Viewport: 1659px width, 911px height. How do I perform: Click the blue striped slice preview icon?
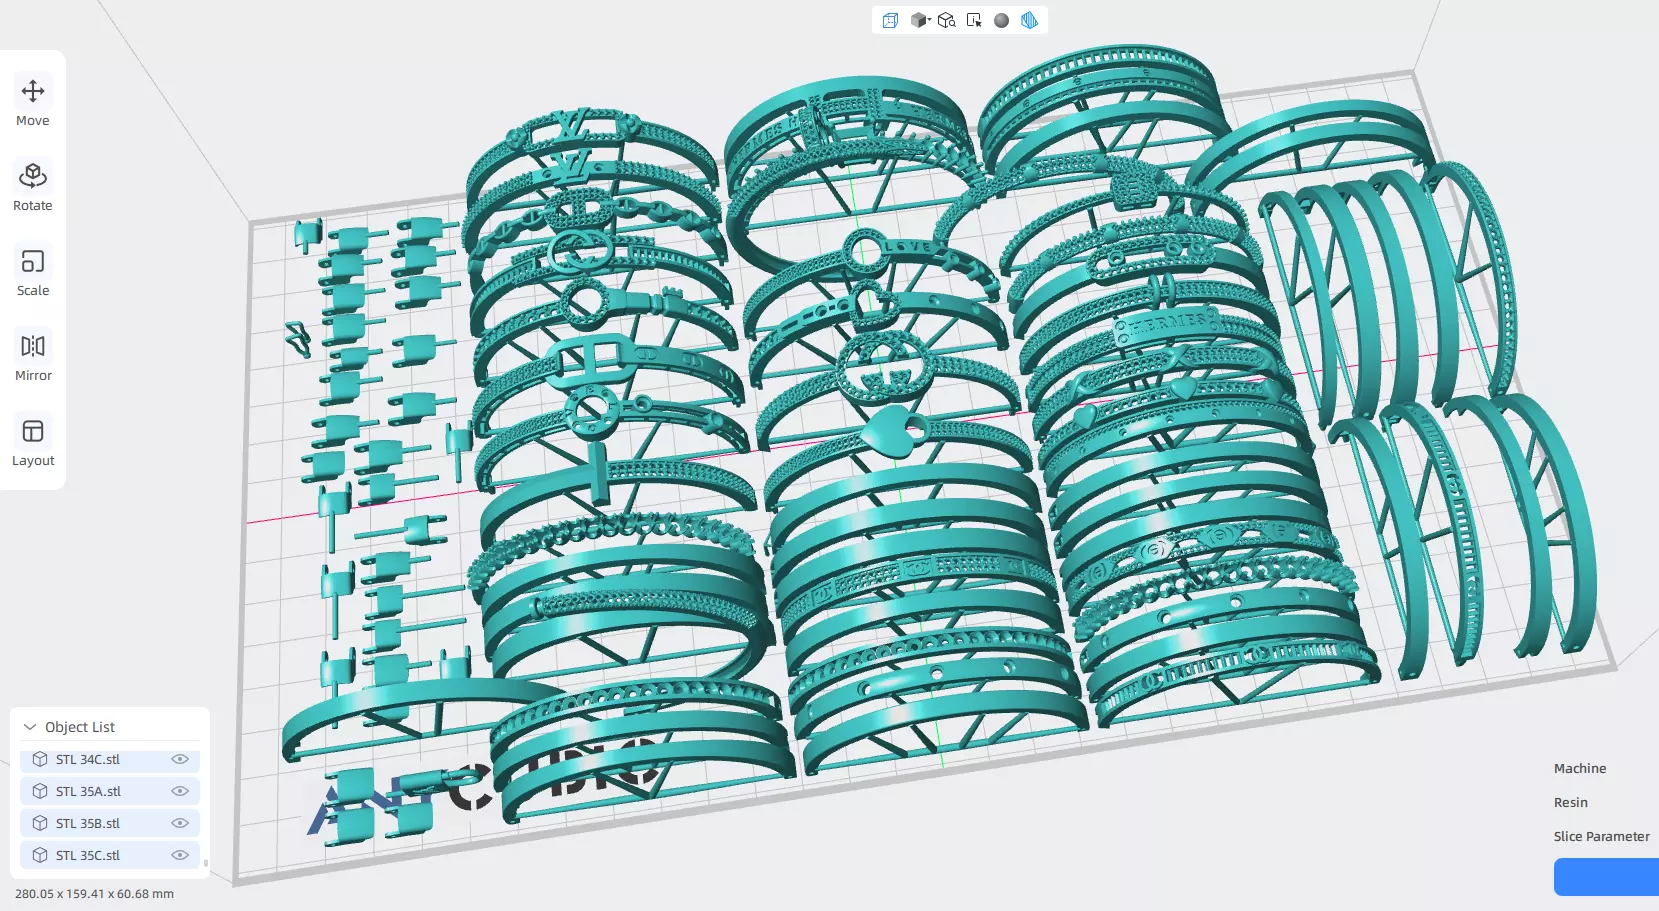click(1029, 20)
